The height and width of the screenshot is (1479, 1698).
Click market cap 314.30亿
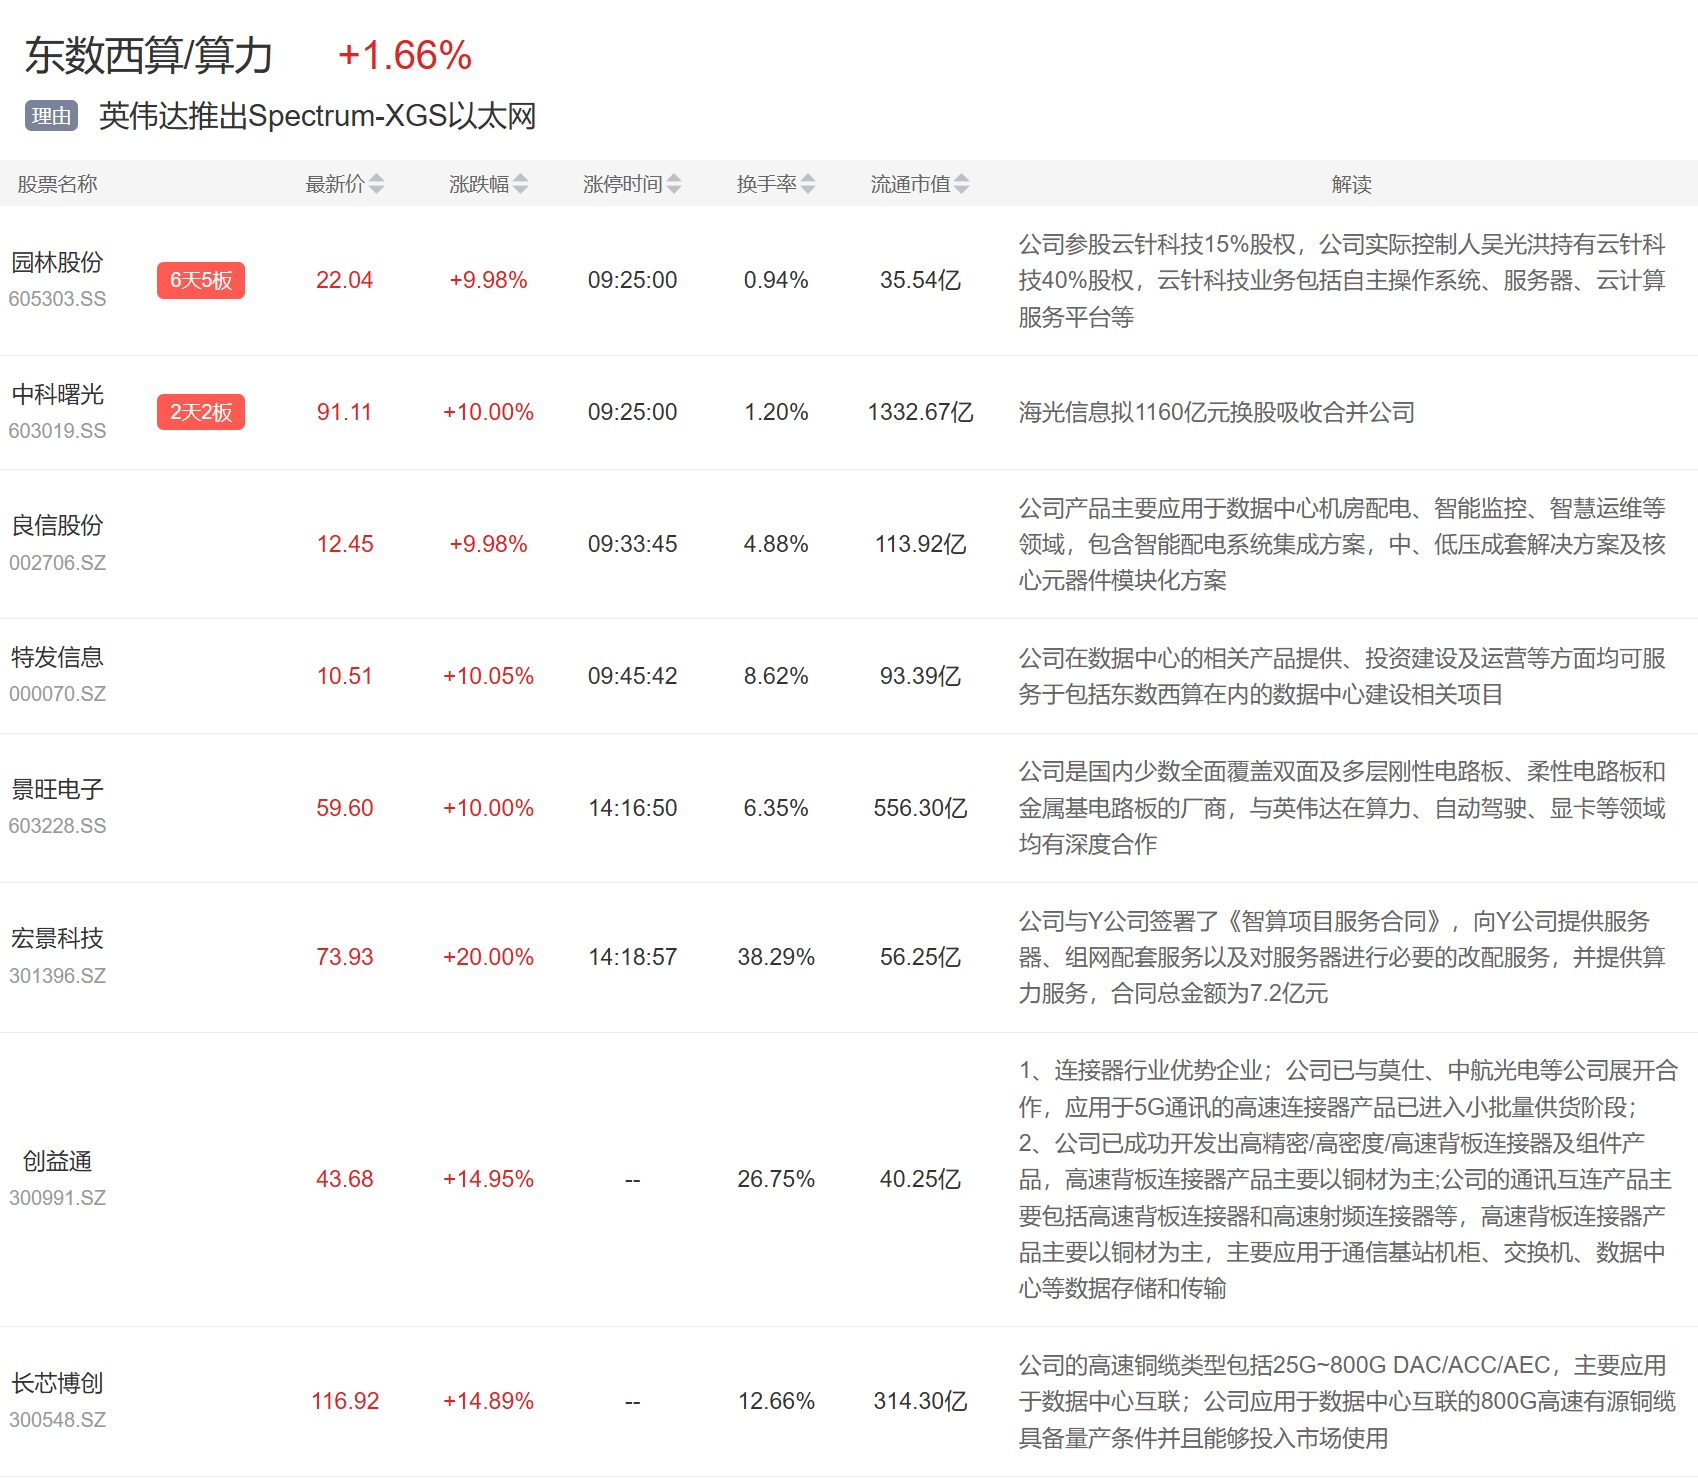click(920, 1401)
